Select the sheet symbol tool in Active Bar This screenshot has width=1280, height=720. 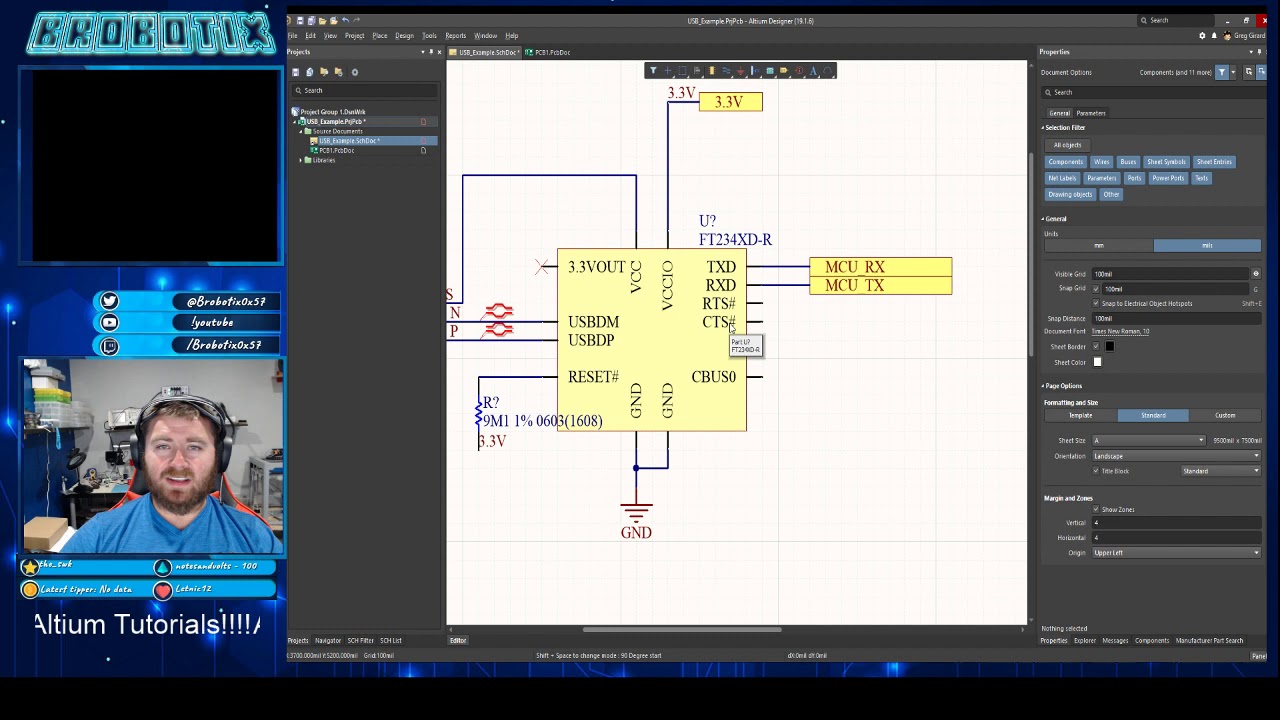770,70
